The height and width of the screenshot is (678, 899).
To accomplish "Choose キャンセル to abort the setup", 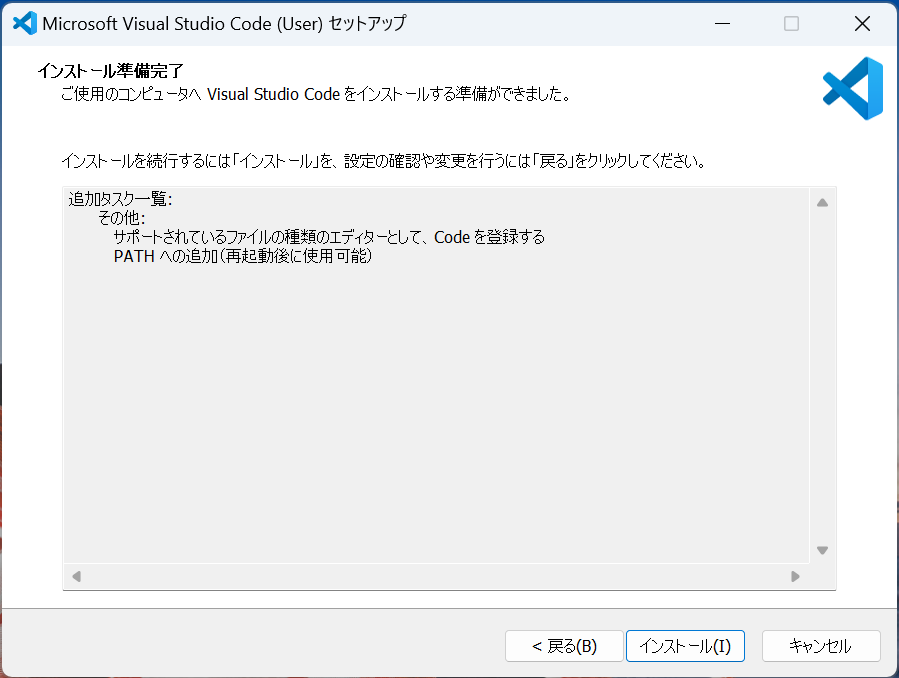I will [x=820, y=646].
